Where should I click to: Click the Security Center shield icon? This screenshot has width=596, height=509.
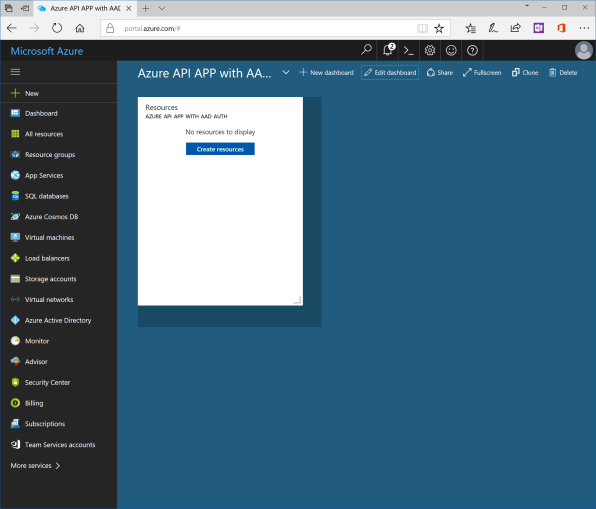click(15, 382)
